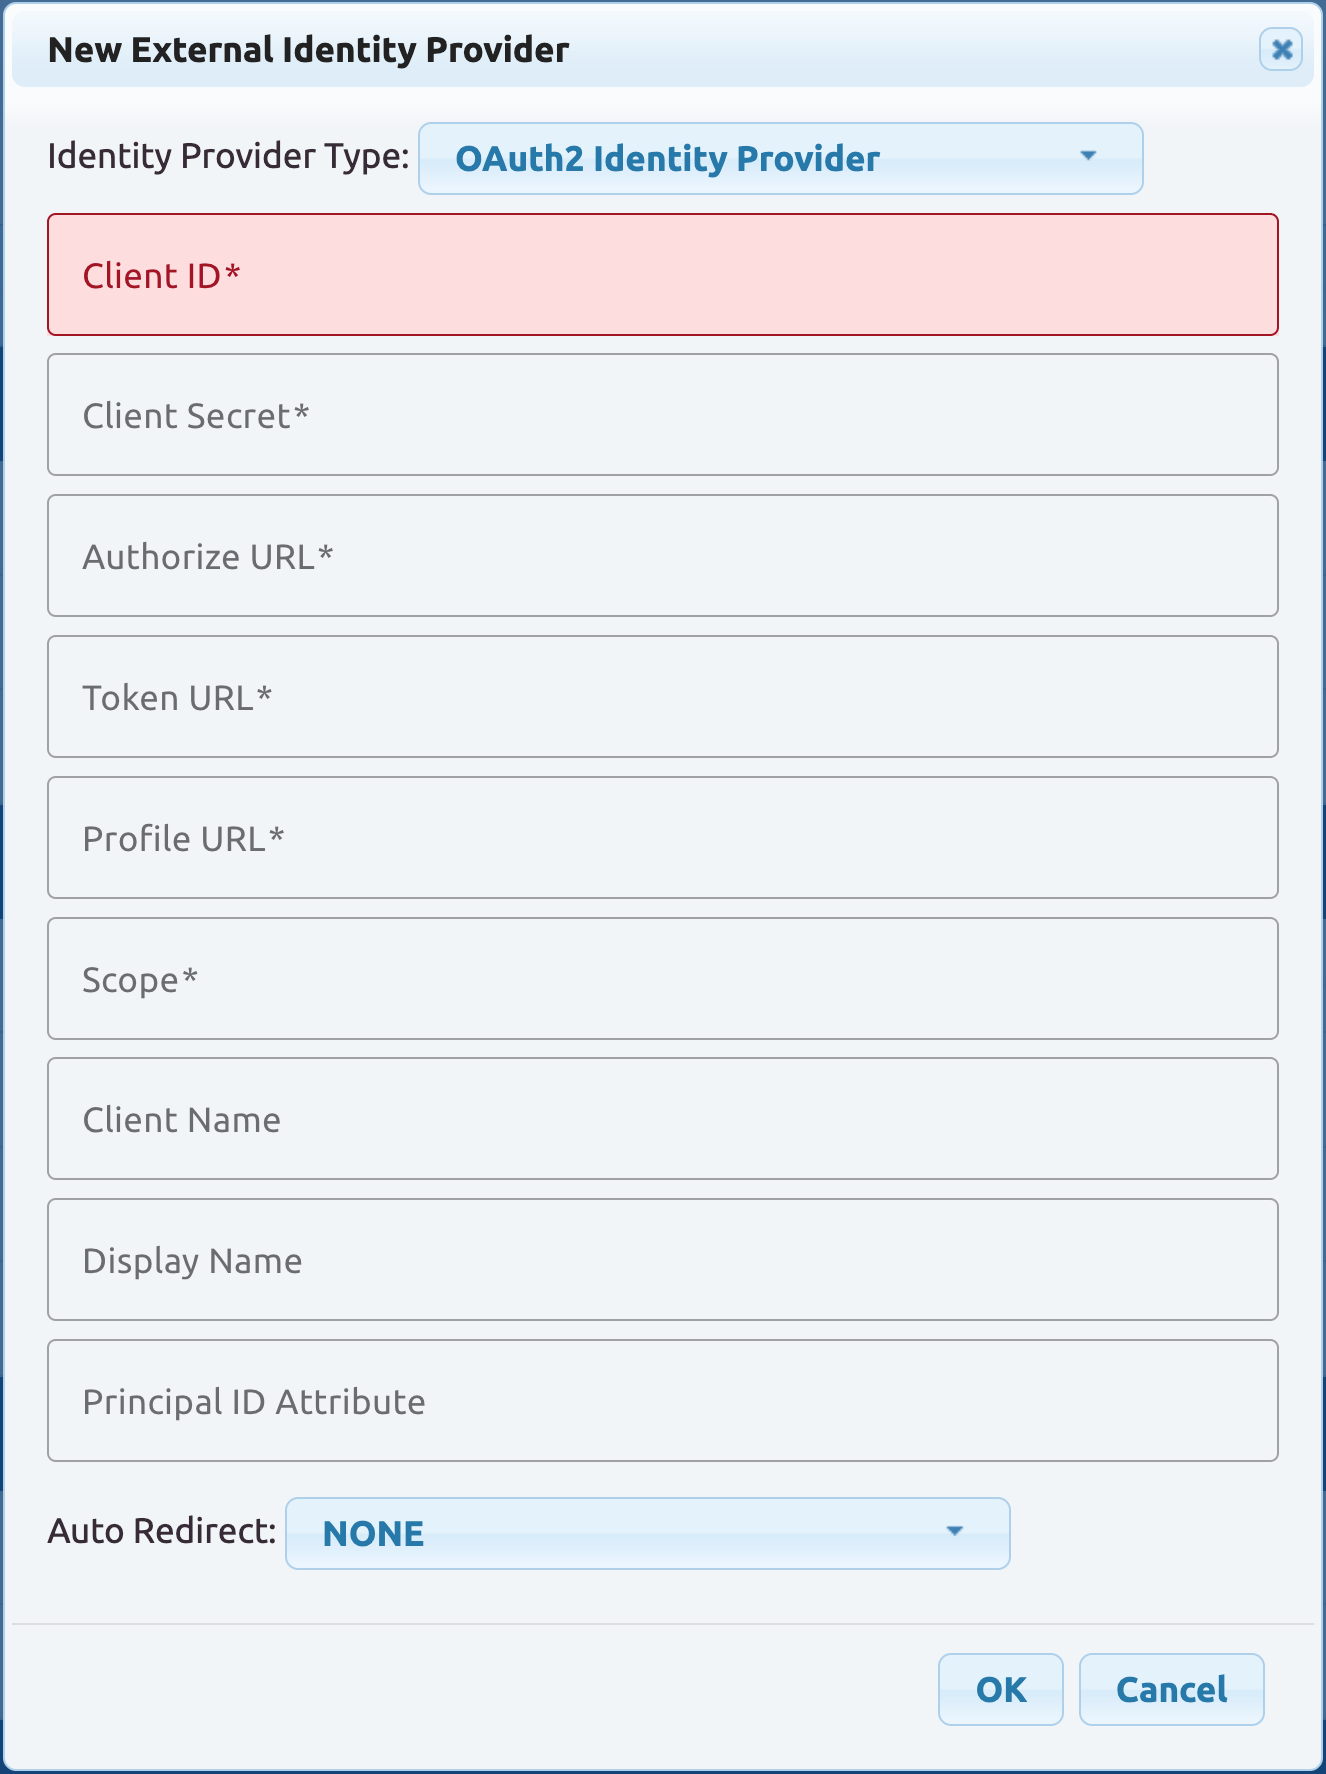Click the Auto Redirect dropdown arrow
This screenshot has width=1326, height=1774.
[x=954, y=1532]
